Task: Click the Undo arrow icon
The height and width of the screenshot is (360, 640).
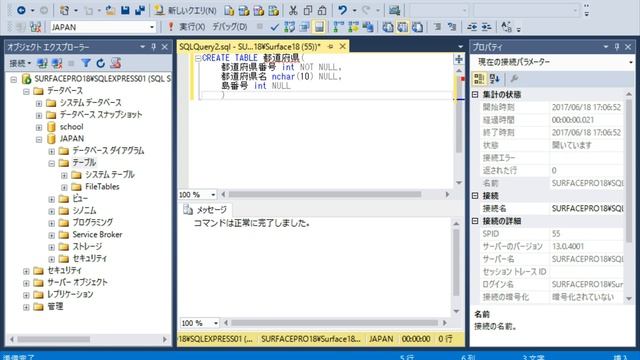Action: pyautogui.click(x=342, y=10)
